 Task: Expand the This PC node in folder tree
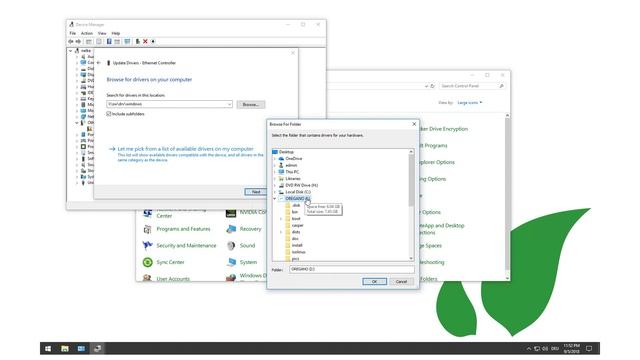click(275, 172)
